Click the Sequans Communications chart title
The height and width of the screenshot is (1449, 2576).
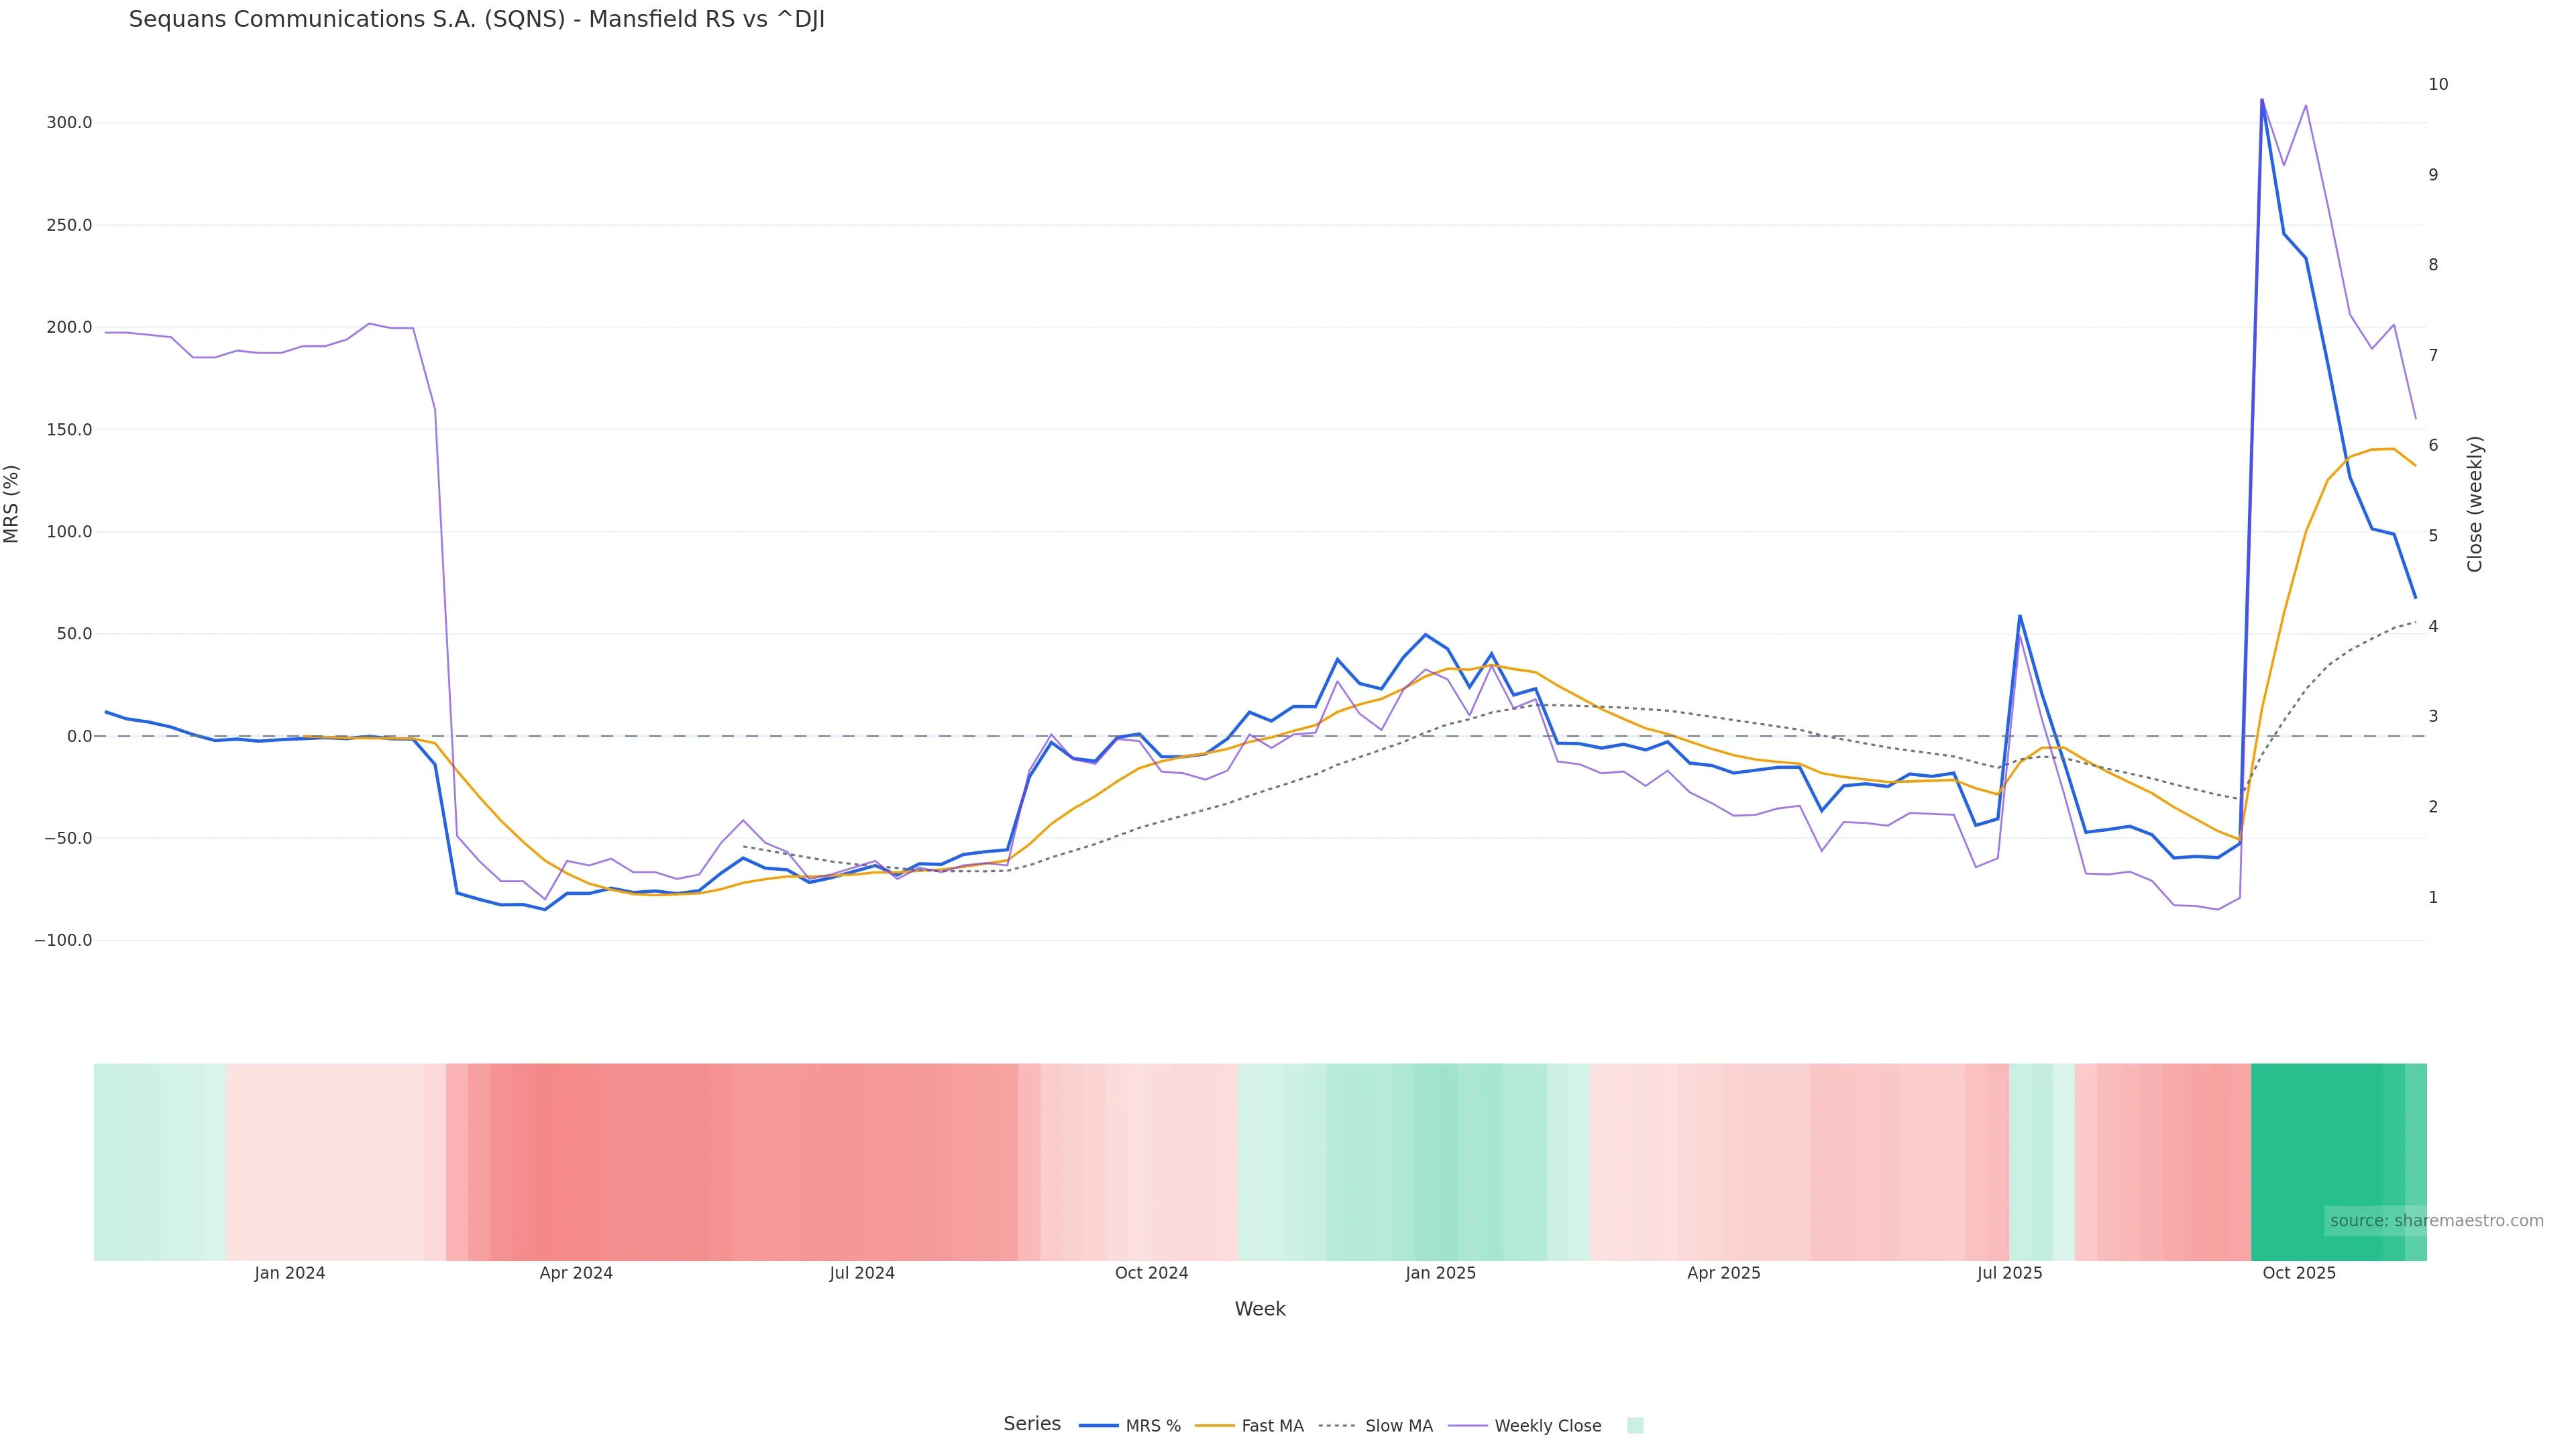477,20
